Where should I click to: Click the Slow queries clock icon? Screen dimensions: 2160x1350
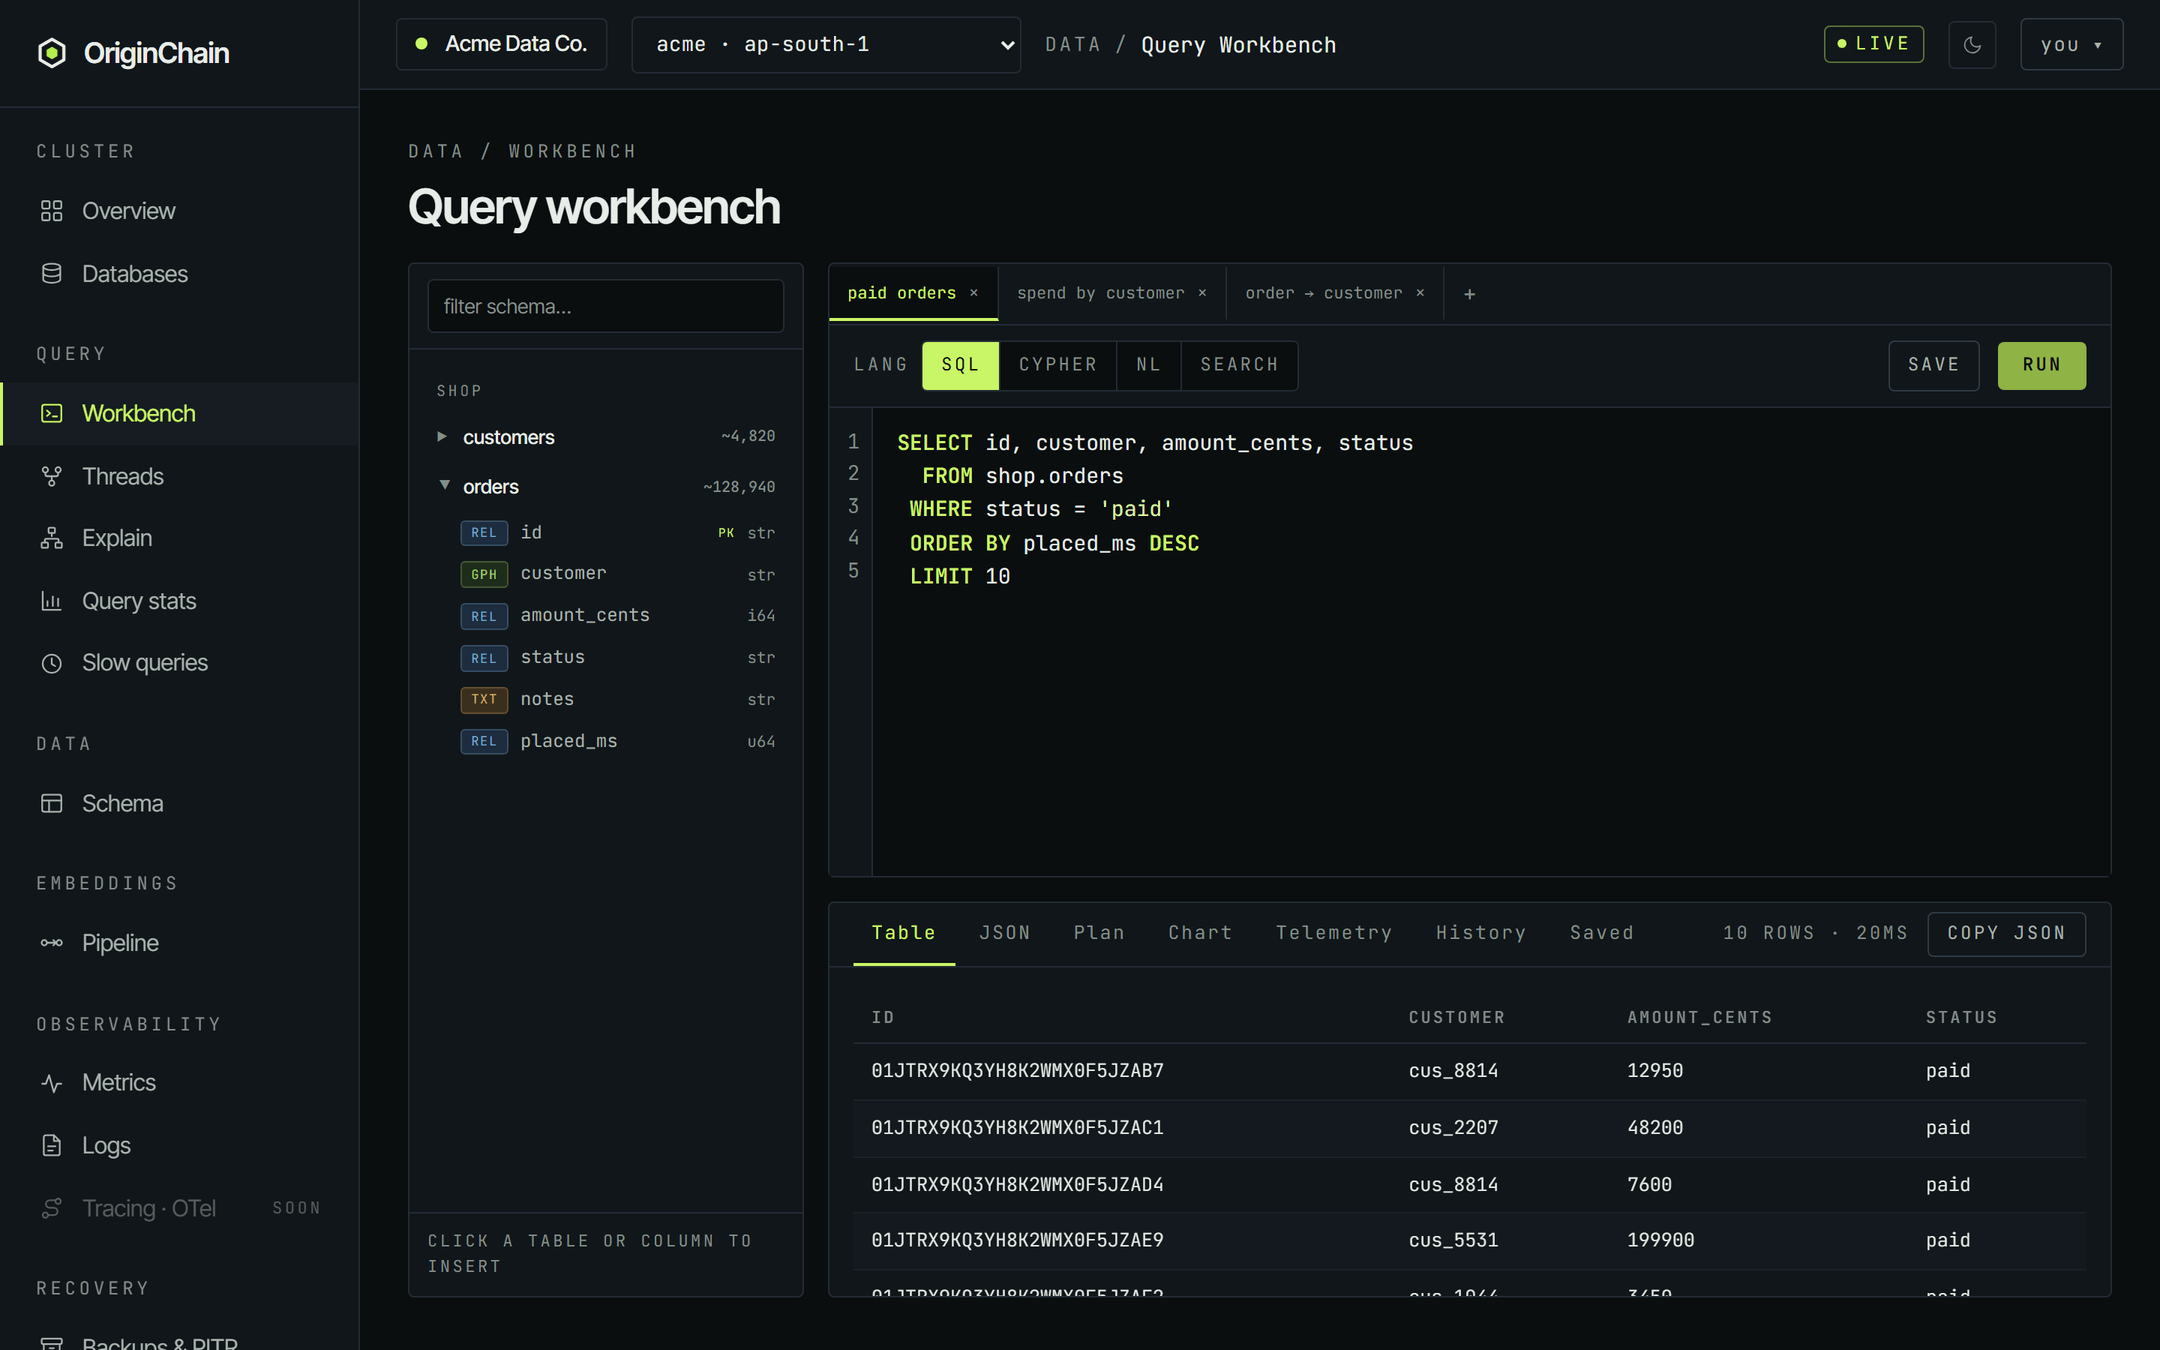pos(52,663)
